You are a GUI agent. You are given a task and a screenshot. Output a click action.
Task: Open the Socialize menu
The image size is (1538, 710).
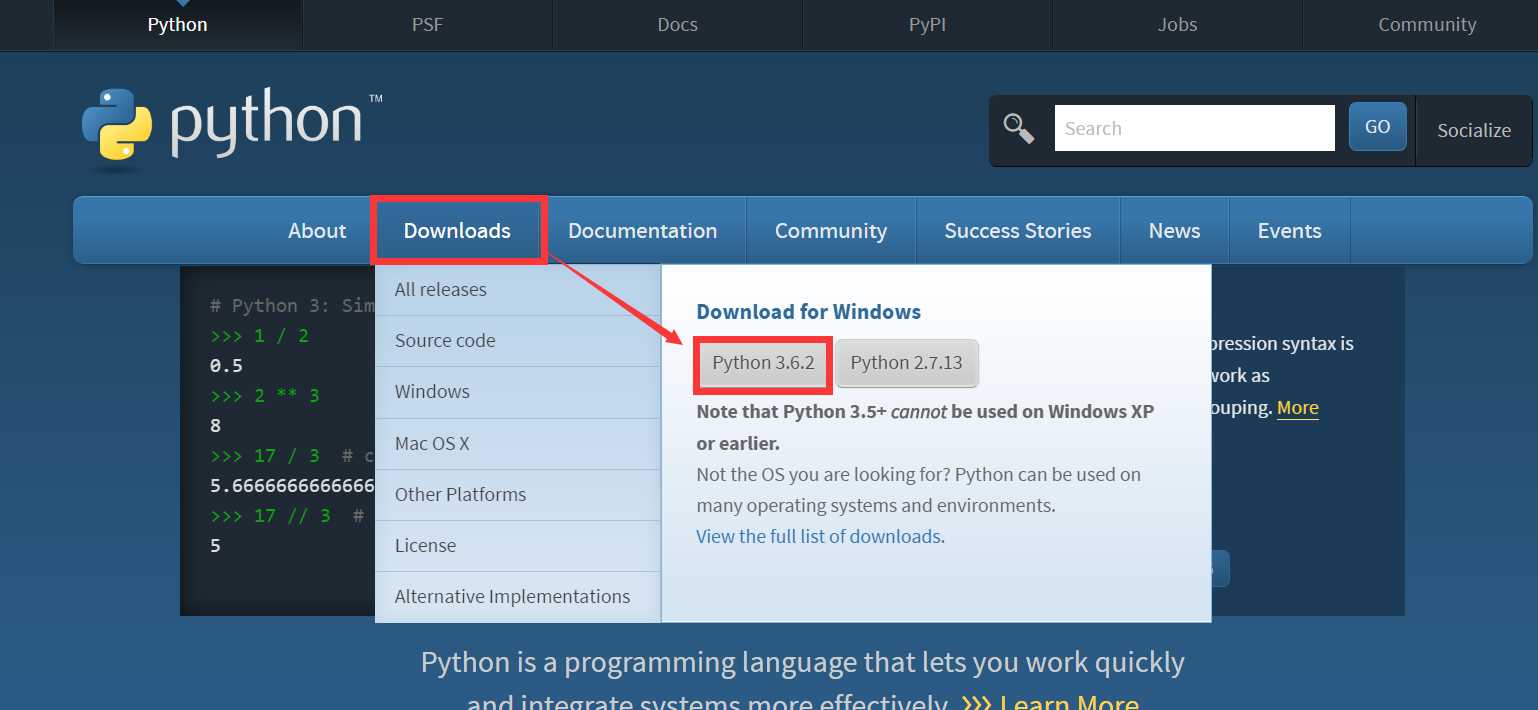click(1474, 130)
